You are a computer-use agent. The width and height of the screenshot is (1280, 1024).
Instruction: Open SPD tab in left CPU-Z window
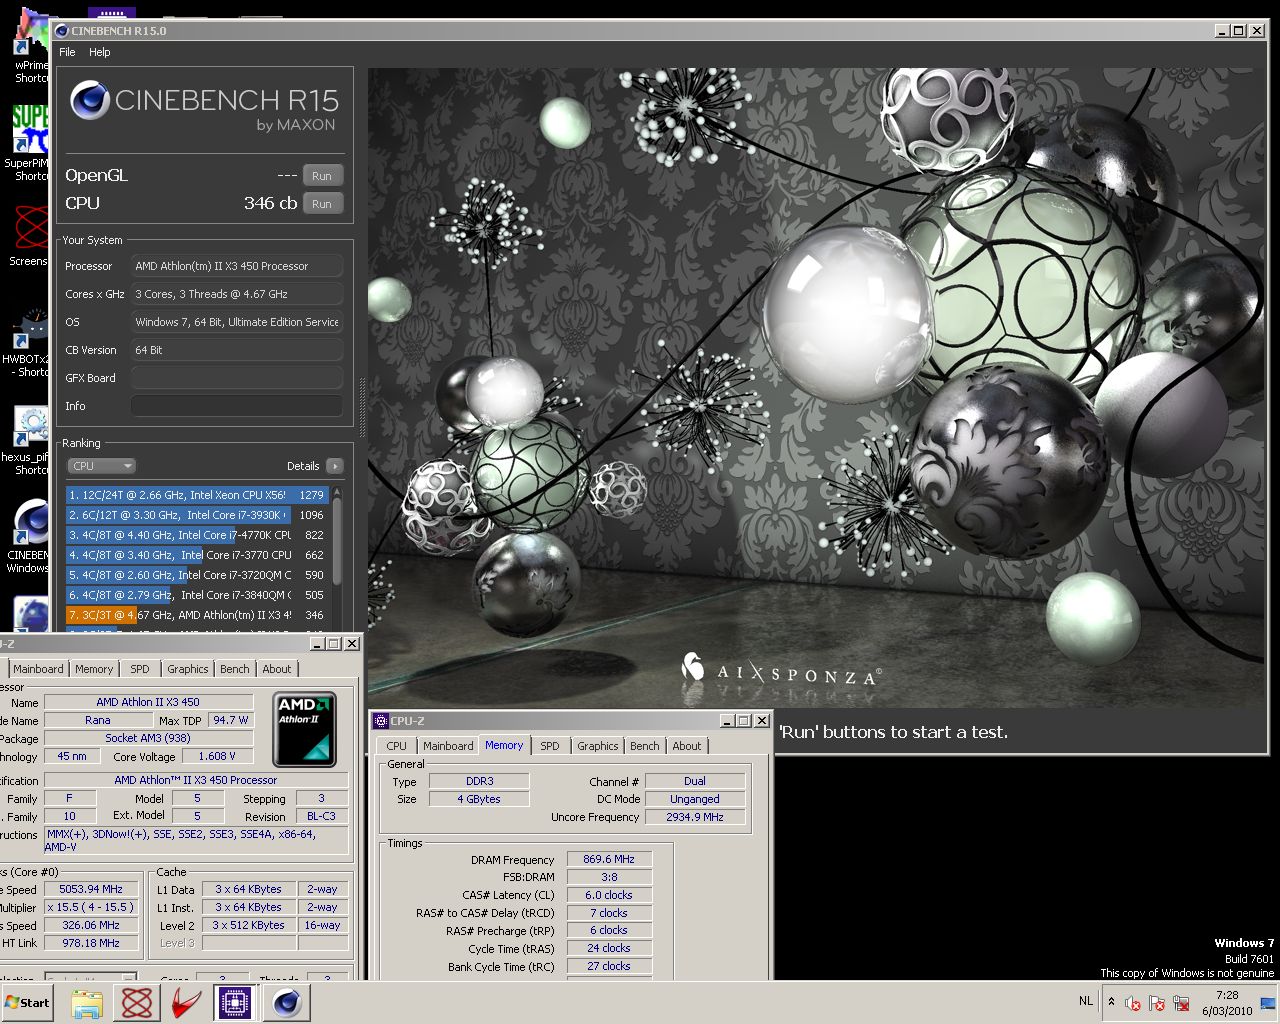140,669
